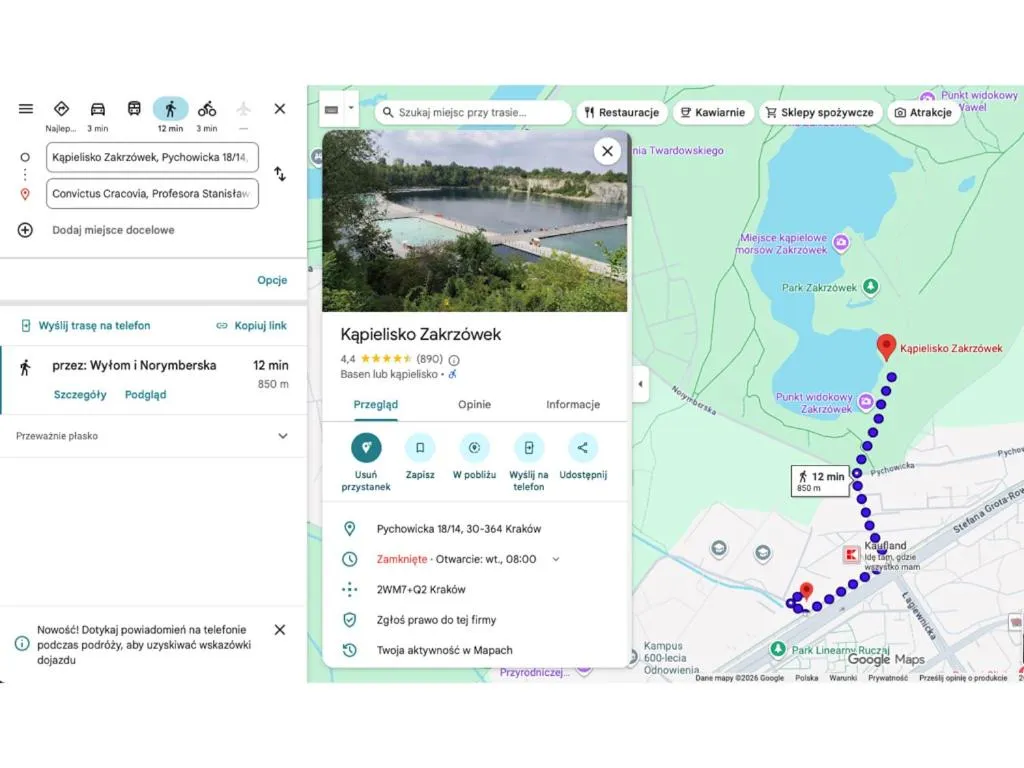Click Udostępnij share icon
The height and width of the screenshot is (768, 1024).
[x=583, y=448]
